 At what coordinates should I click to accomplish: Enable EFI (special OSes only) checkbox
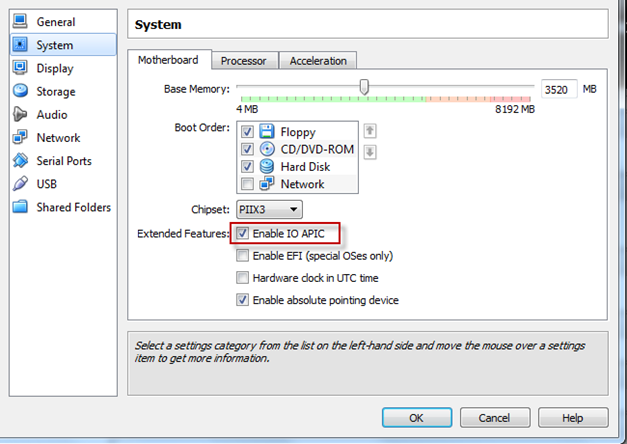coord(242,255)
